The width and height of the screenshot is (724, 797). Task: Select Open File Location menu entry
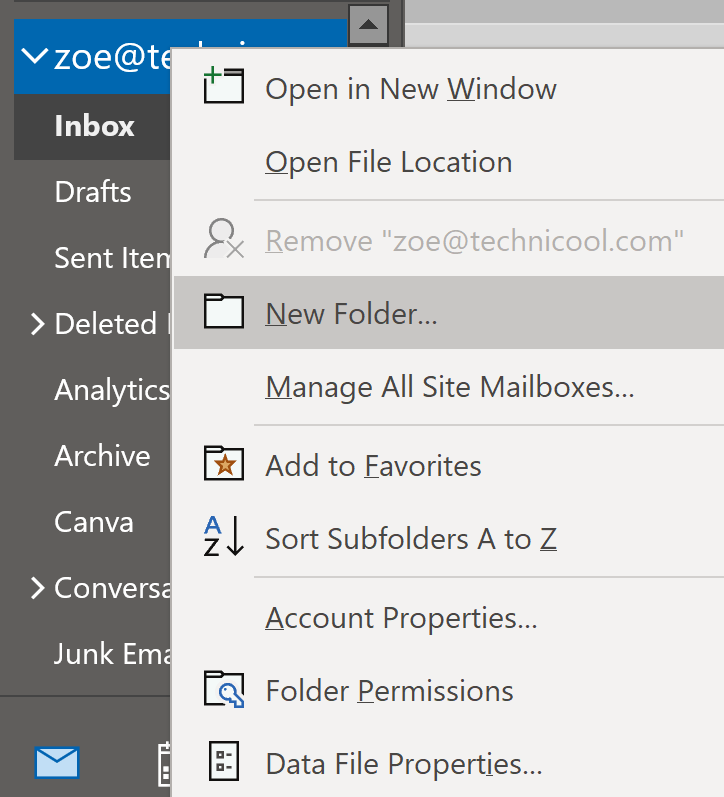point(388,162)
